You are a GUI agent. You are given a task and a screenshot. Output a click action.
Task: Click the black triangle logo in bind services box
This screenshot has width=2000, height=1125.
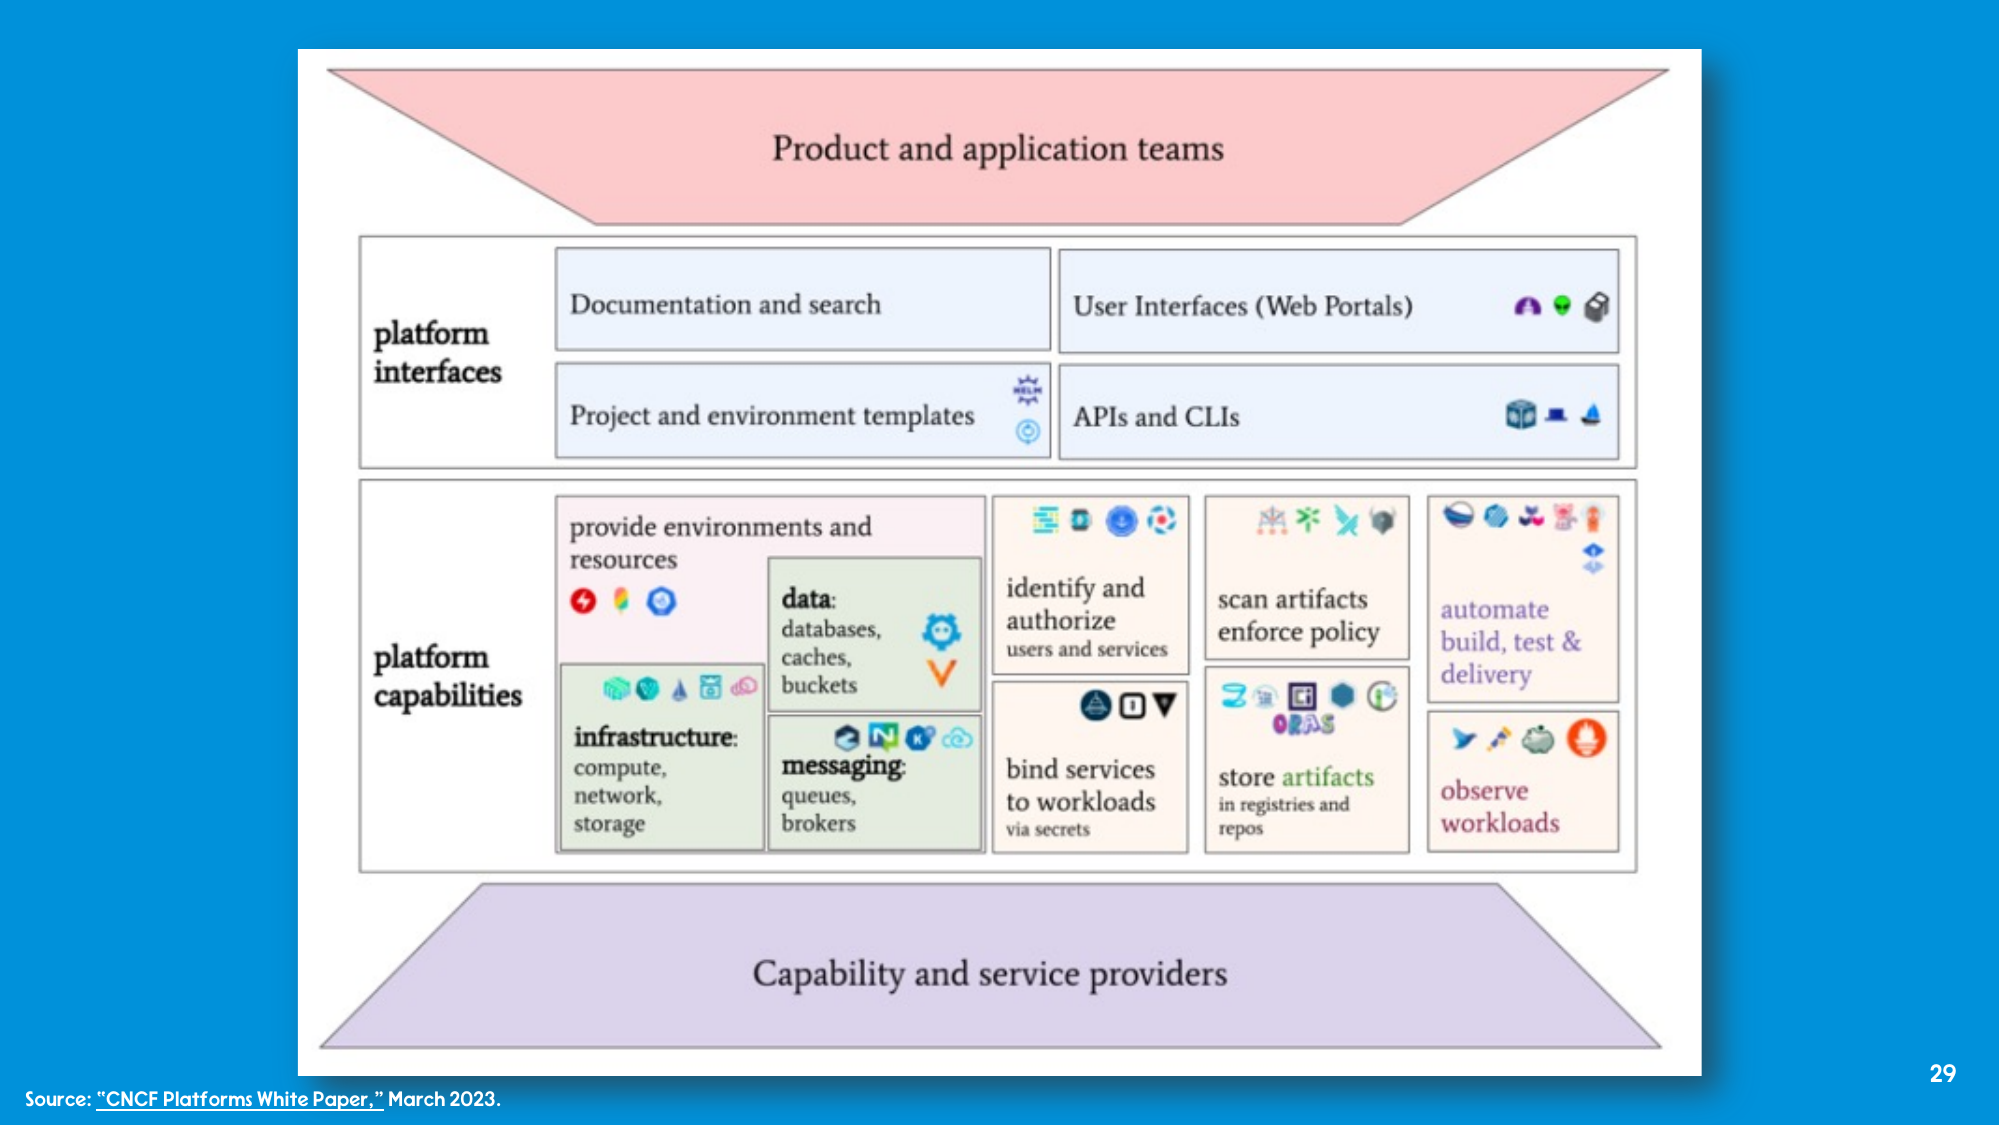[x=1165, y=706]
